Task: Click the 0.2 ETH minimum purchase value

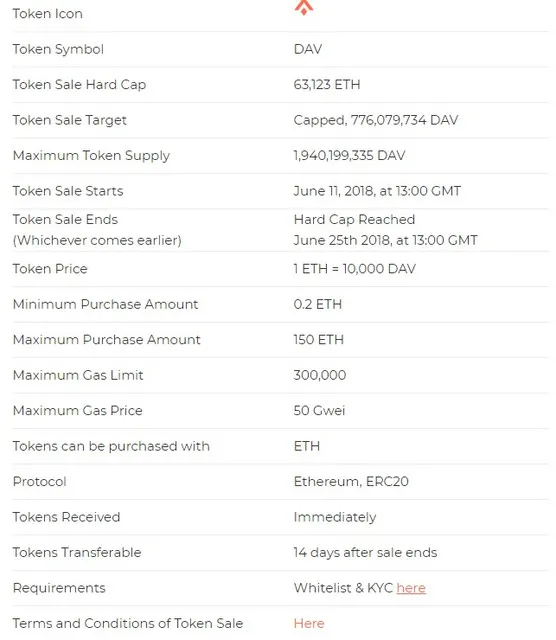Action: tap(318, 304)
